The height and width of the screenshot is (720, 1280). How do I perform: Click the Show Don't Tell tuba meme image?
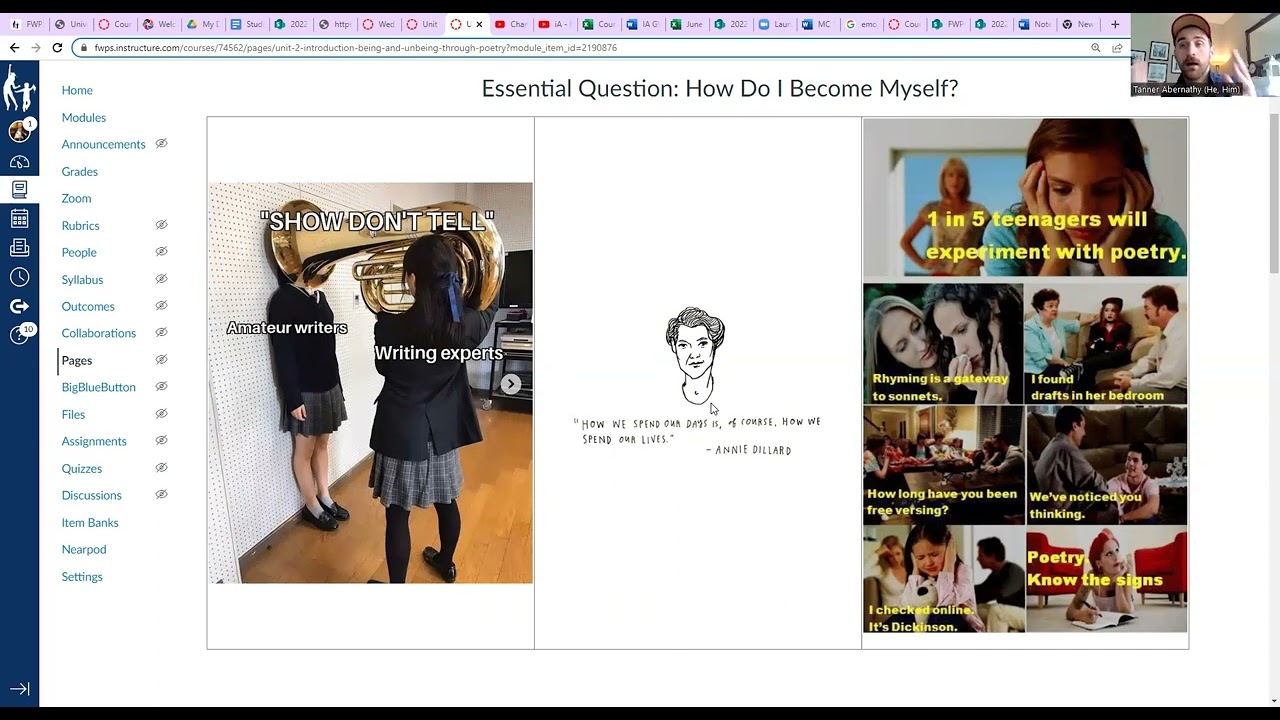(x=371, y=383)
